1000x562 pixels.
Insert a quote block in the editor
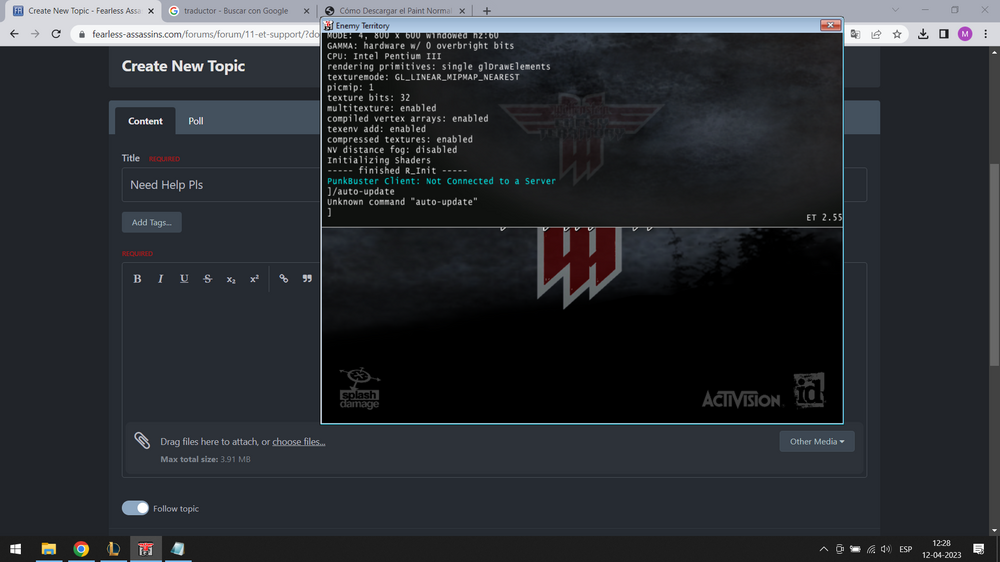(307, 279)
